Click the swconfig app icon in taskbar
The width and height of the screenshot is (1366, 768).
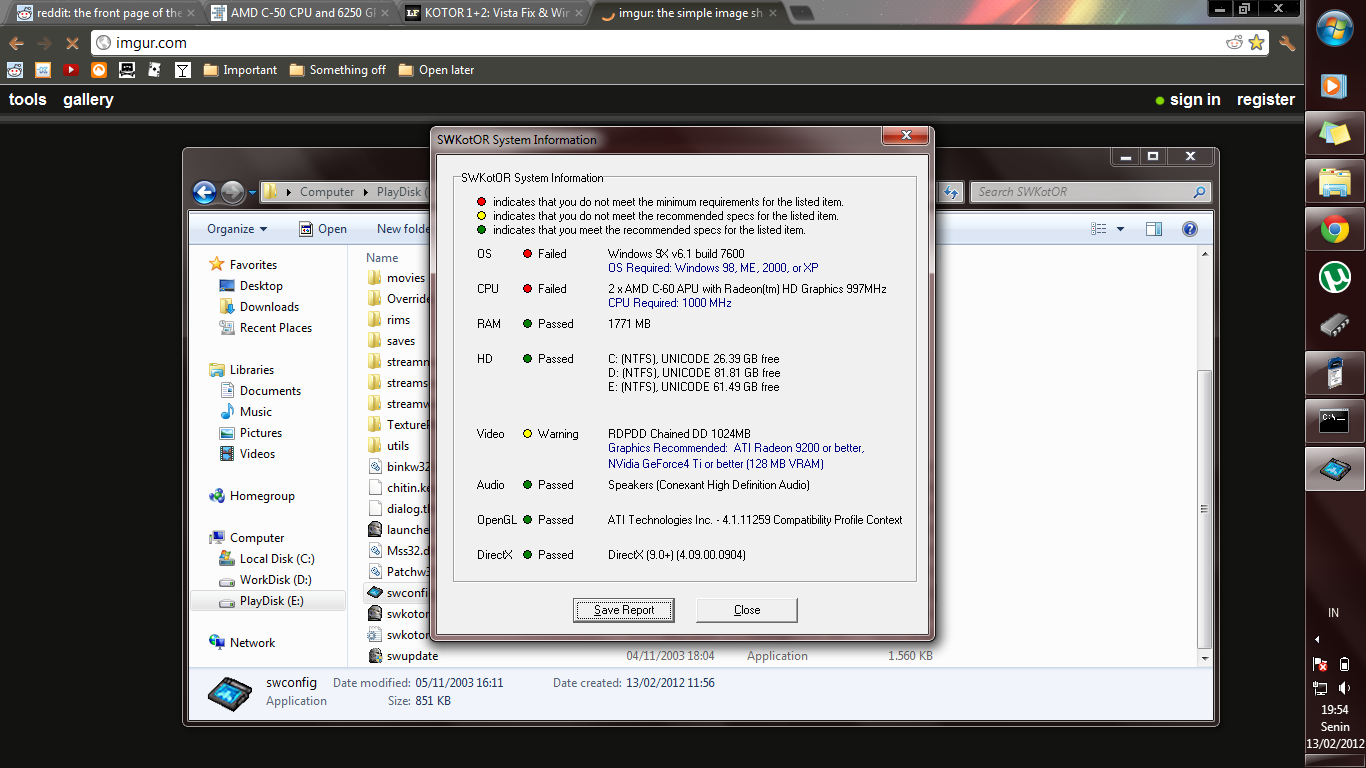pyautogui.click(x=1334, y=469)
